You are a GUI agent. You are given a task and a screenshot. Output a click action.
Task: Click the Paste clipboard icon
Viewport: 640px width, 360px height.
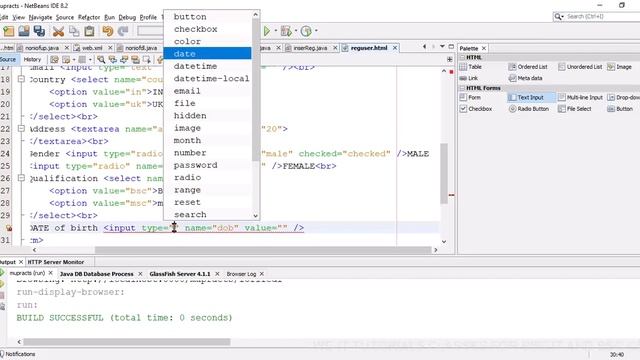click(89, 31)
